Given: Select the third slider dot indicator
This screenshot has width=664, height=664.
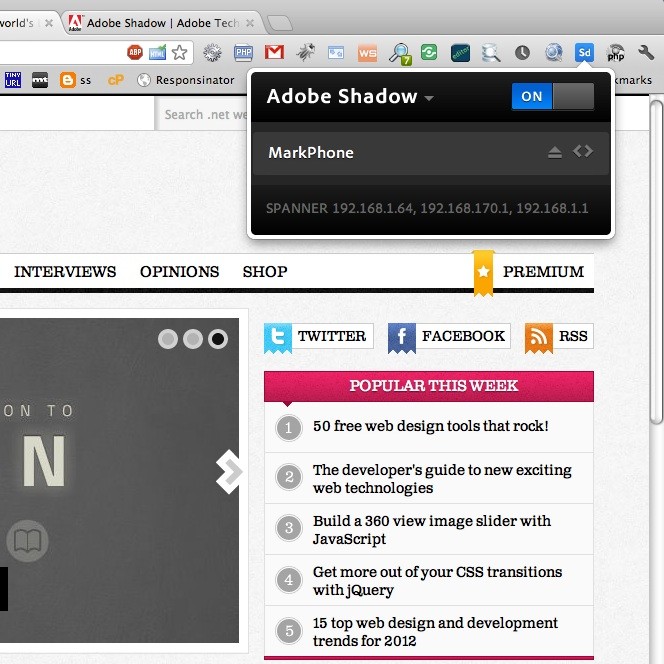Looking at the screenshot, I should (x=218, y=339).
